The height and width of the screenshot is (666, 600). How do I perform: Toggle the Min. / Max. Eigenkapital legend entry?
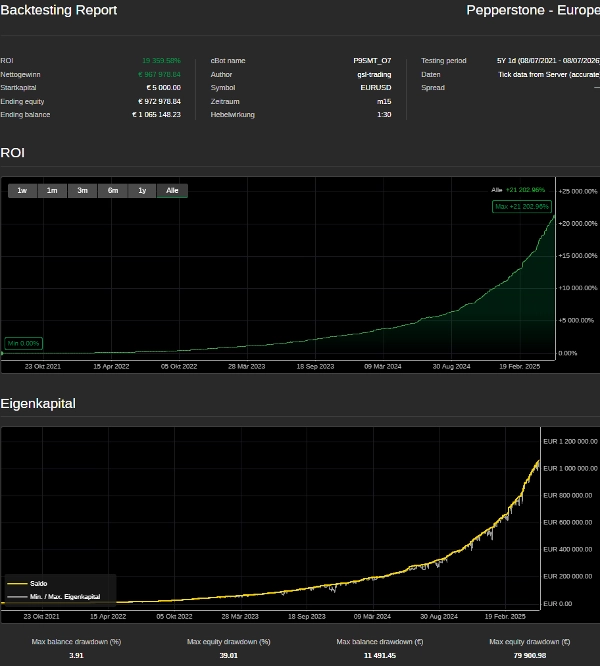point(54,597)
